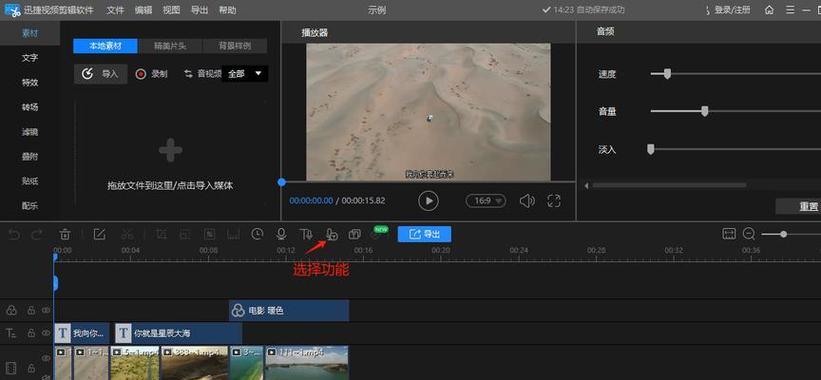Toggle visibility eye of filter track
Image resolution: width=821 pixels, height=380 pixels.
point(46,310)
